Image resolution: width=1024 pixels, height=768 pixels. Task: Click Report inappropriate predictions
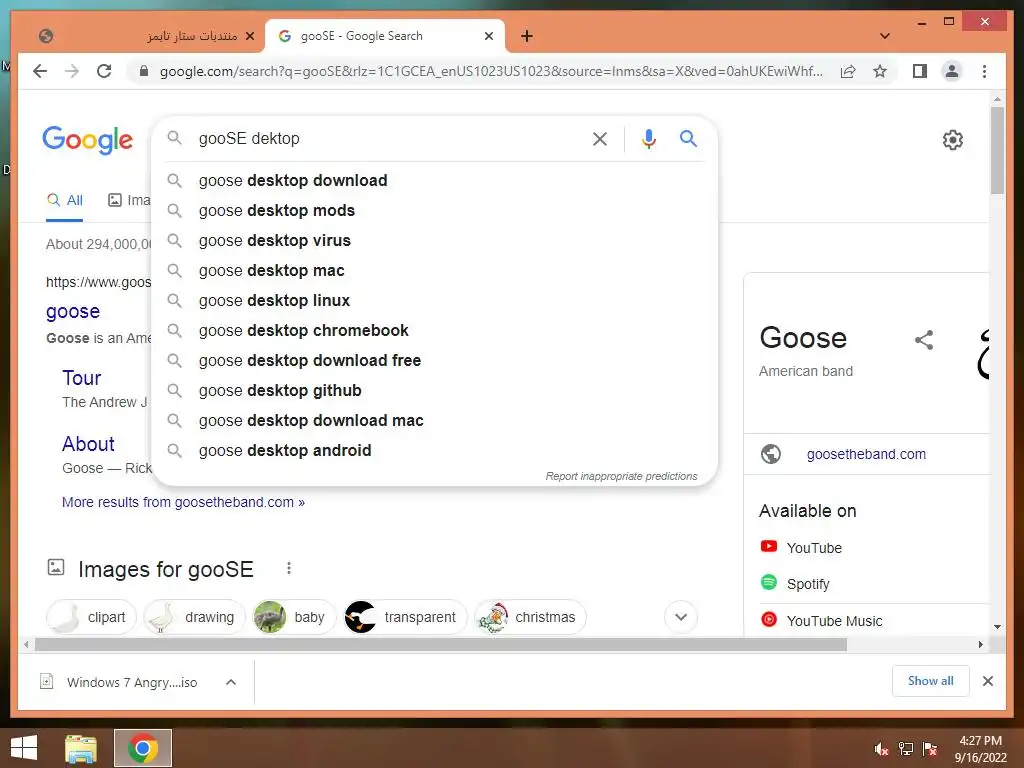coord(621,476)
